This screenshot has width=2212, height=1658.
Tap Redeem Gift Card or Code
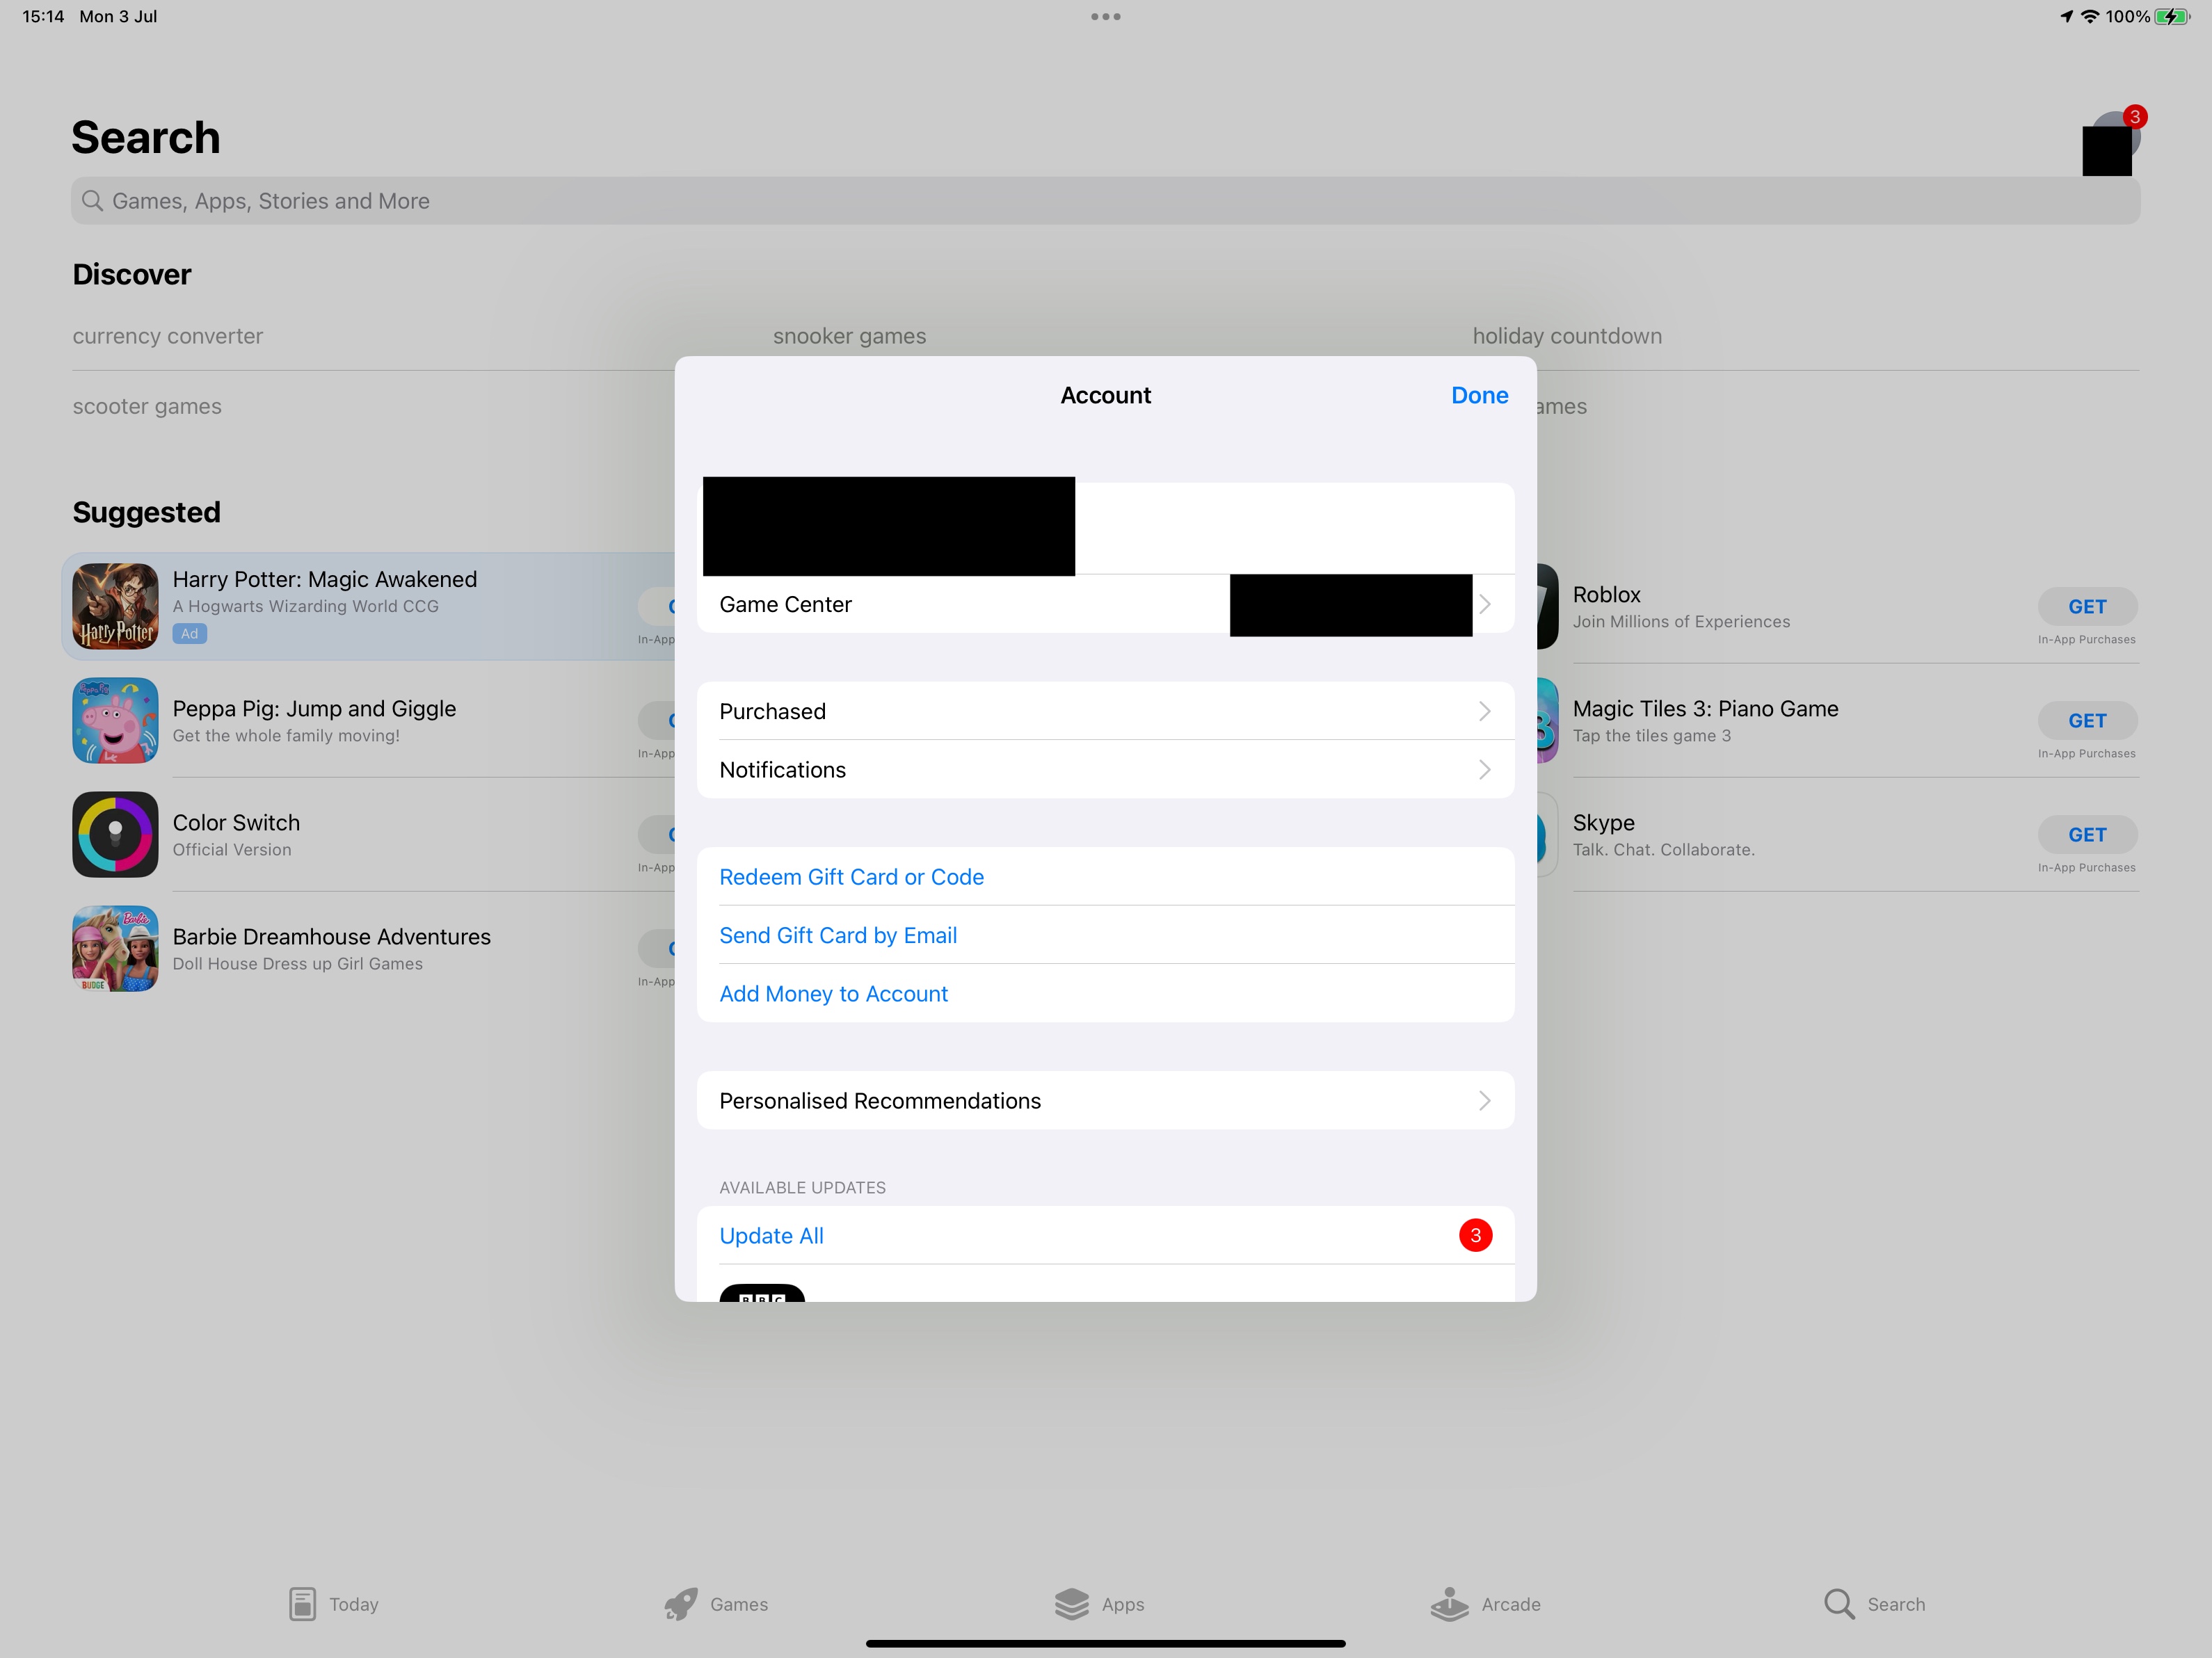[851, 876]
